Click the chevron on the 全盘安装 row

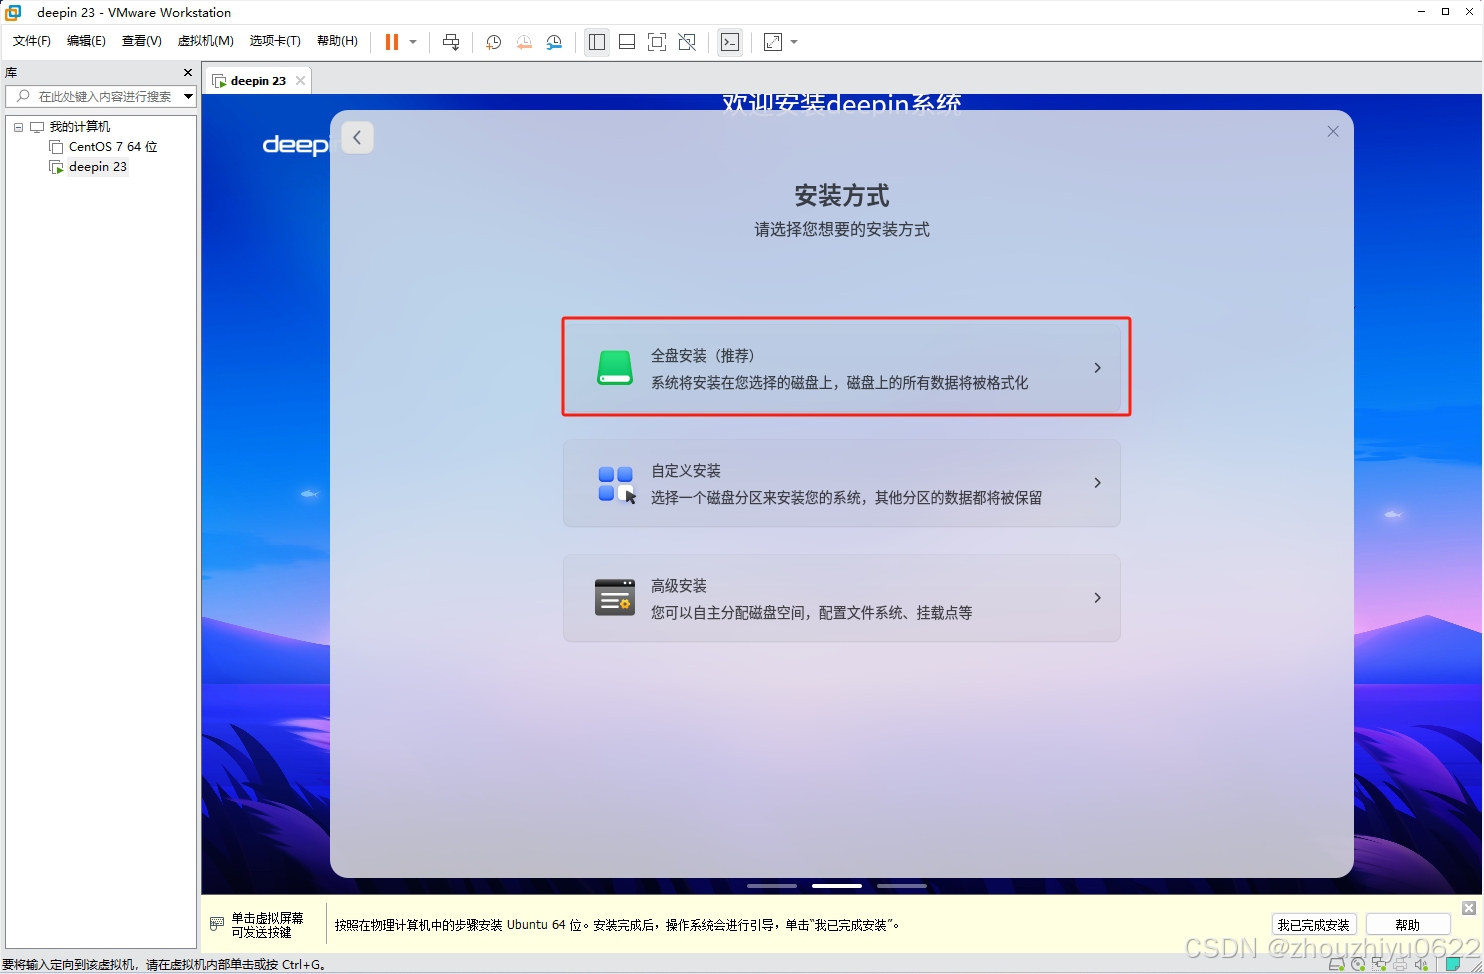pyautogui.click(x=1097, y=368)
